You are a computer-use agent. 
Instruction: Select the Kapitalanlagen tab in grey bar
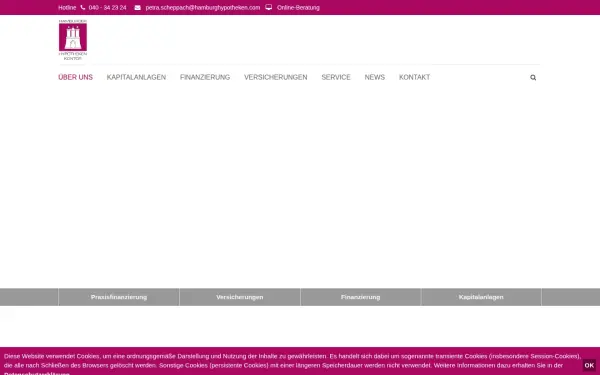(481, 297)
